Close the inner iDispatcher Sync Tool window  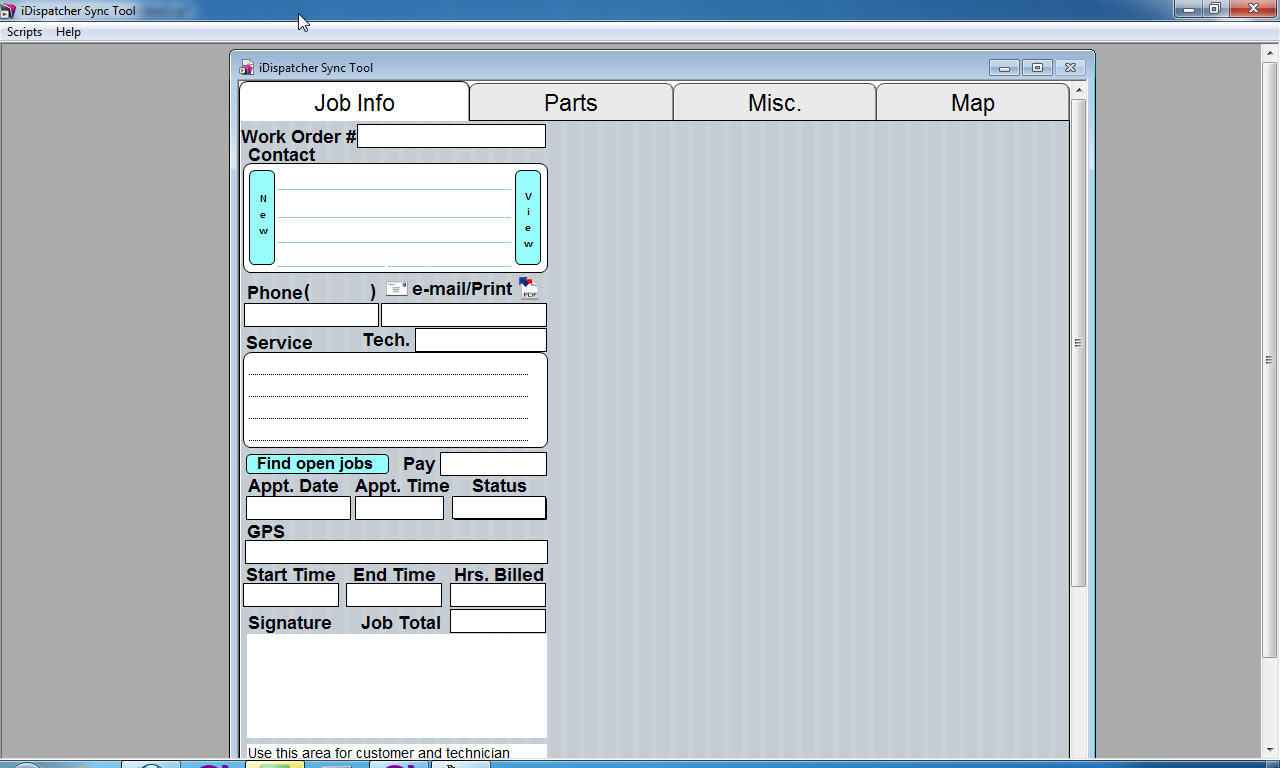coord(1070,68)
